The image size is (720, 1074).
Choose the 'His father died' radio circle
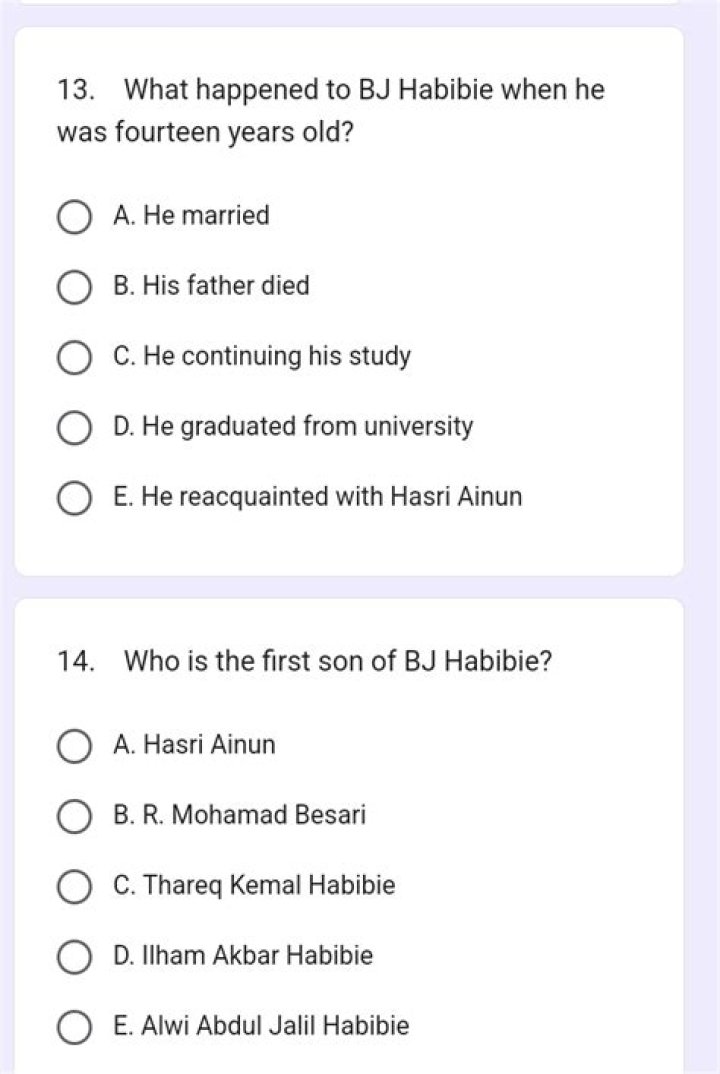point(74,287)
